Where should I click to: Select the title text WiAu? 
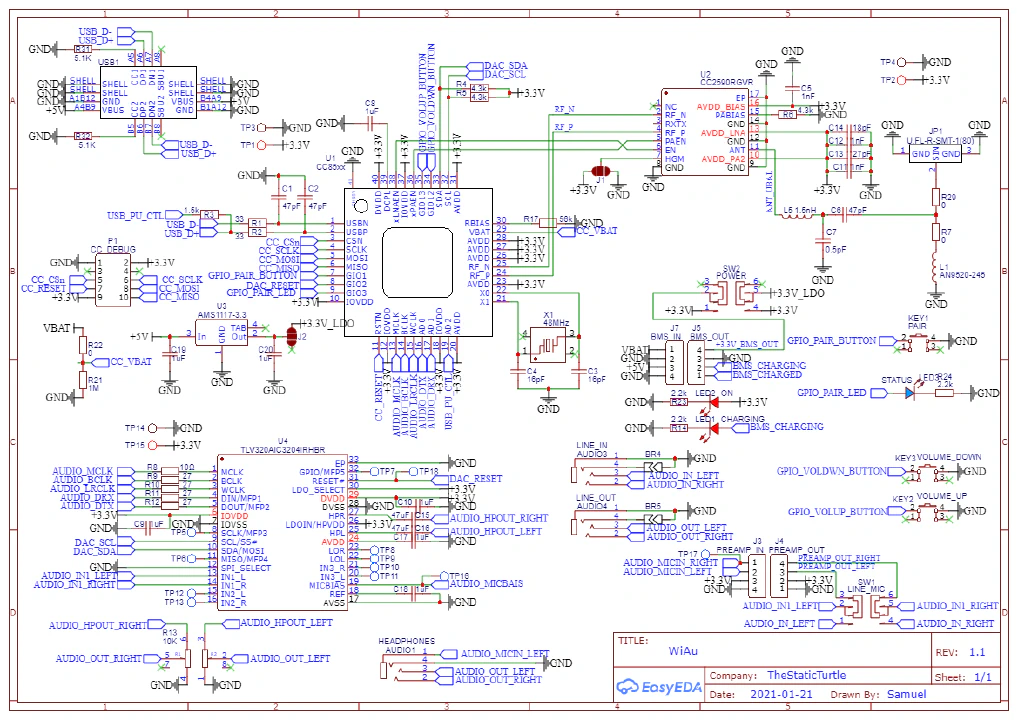(683, 651)
